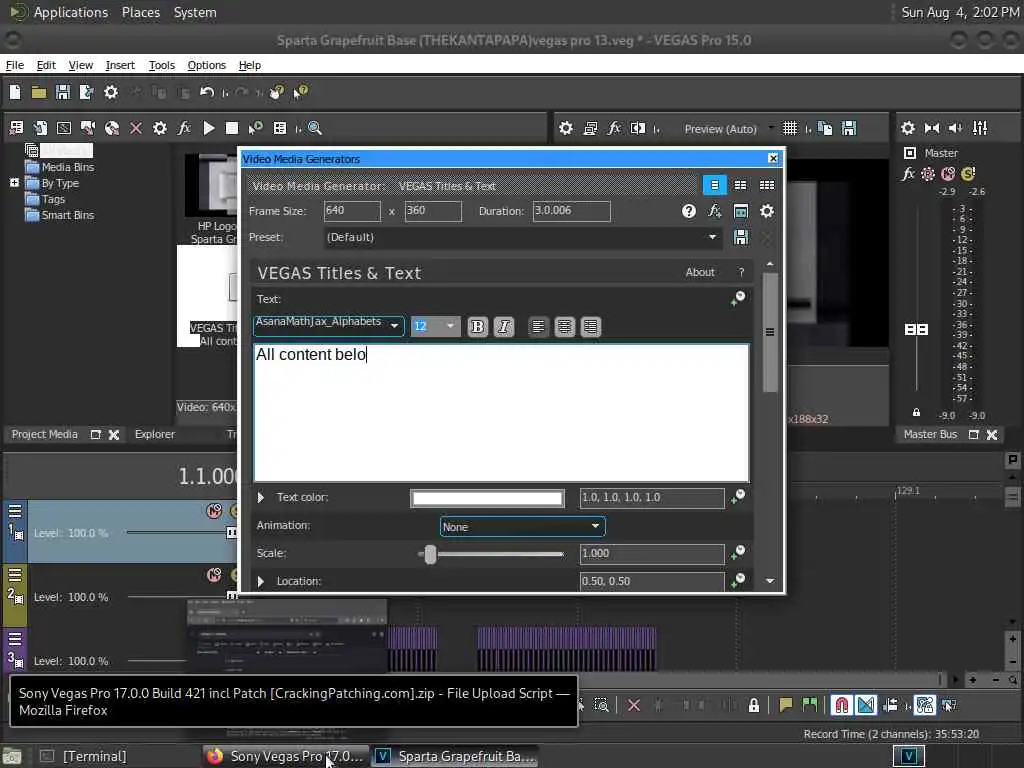The height and width of the screenshot is (768, 1024).
Task: Open font family dropdown AsanaMathJax_Alphabets
Action: [x=328, y=325]
